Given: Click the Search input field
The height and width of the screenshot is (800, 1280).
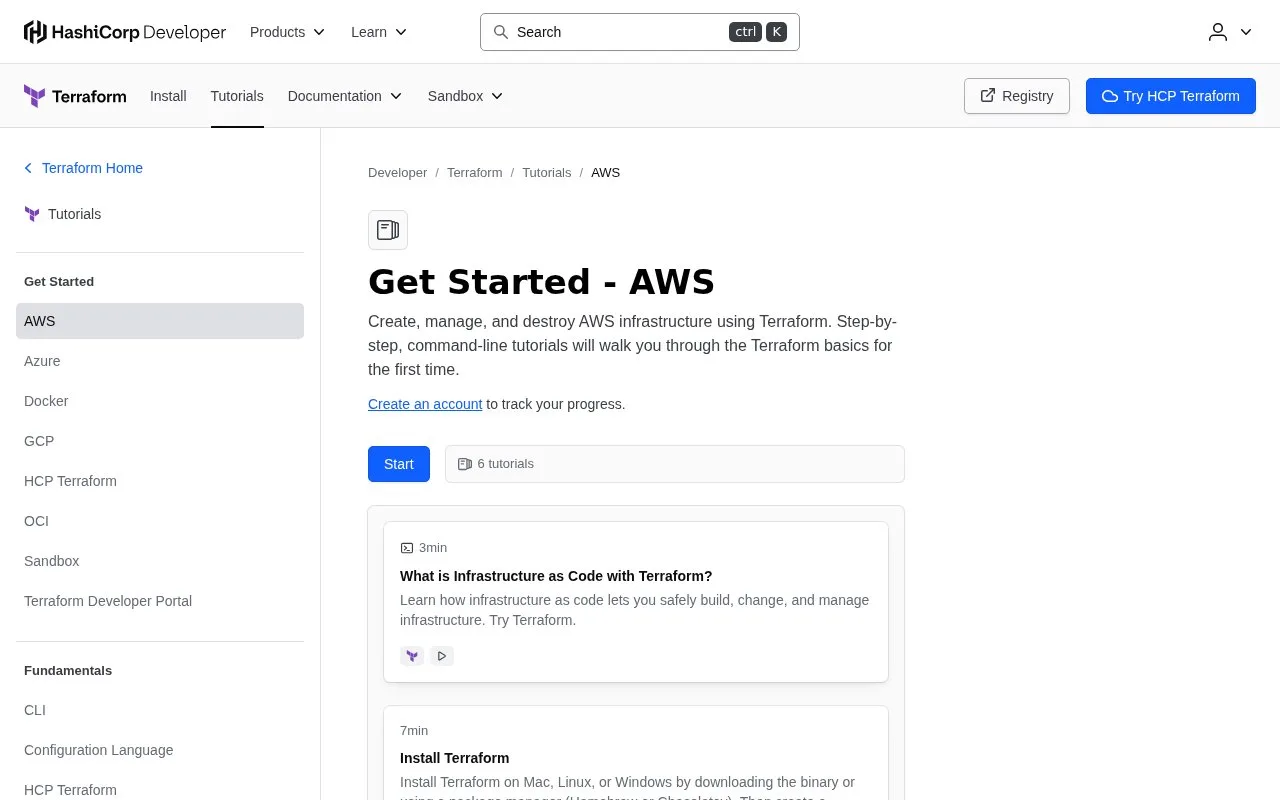Looking at the screenshot, I should pyautogui.click(x=640, y=32).
